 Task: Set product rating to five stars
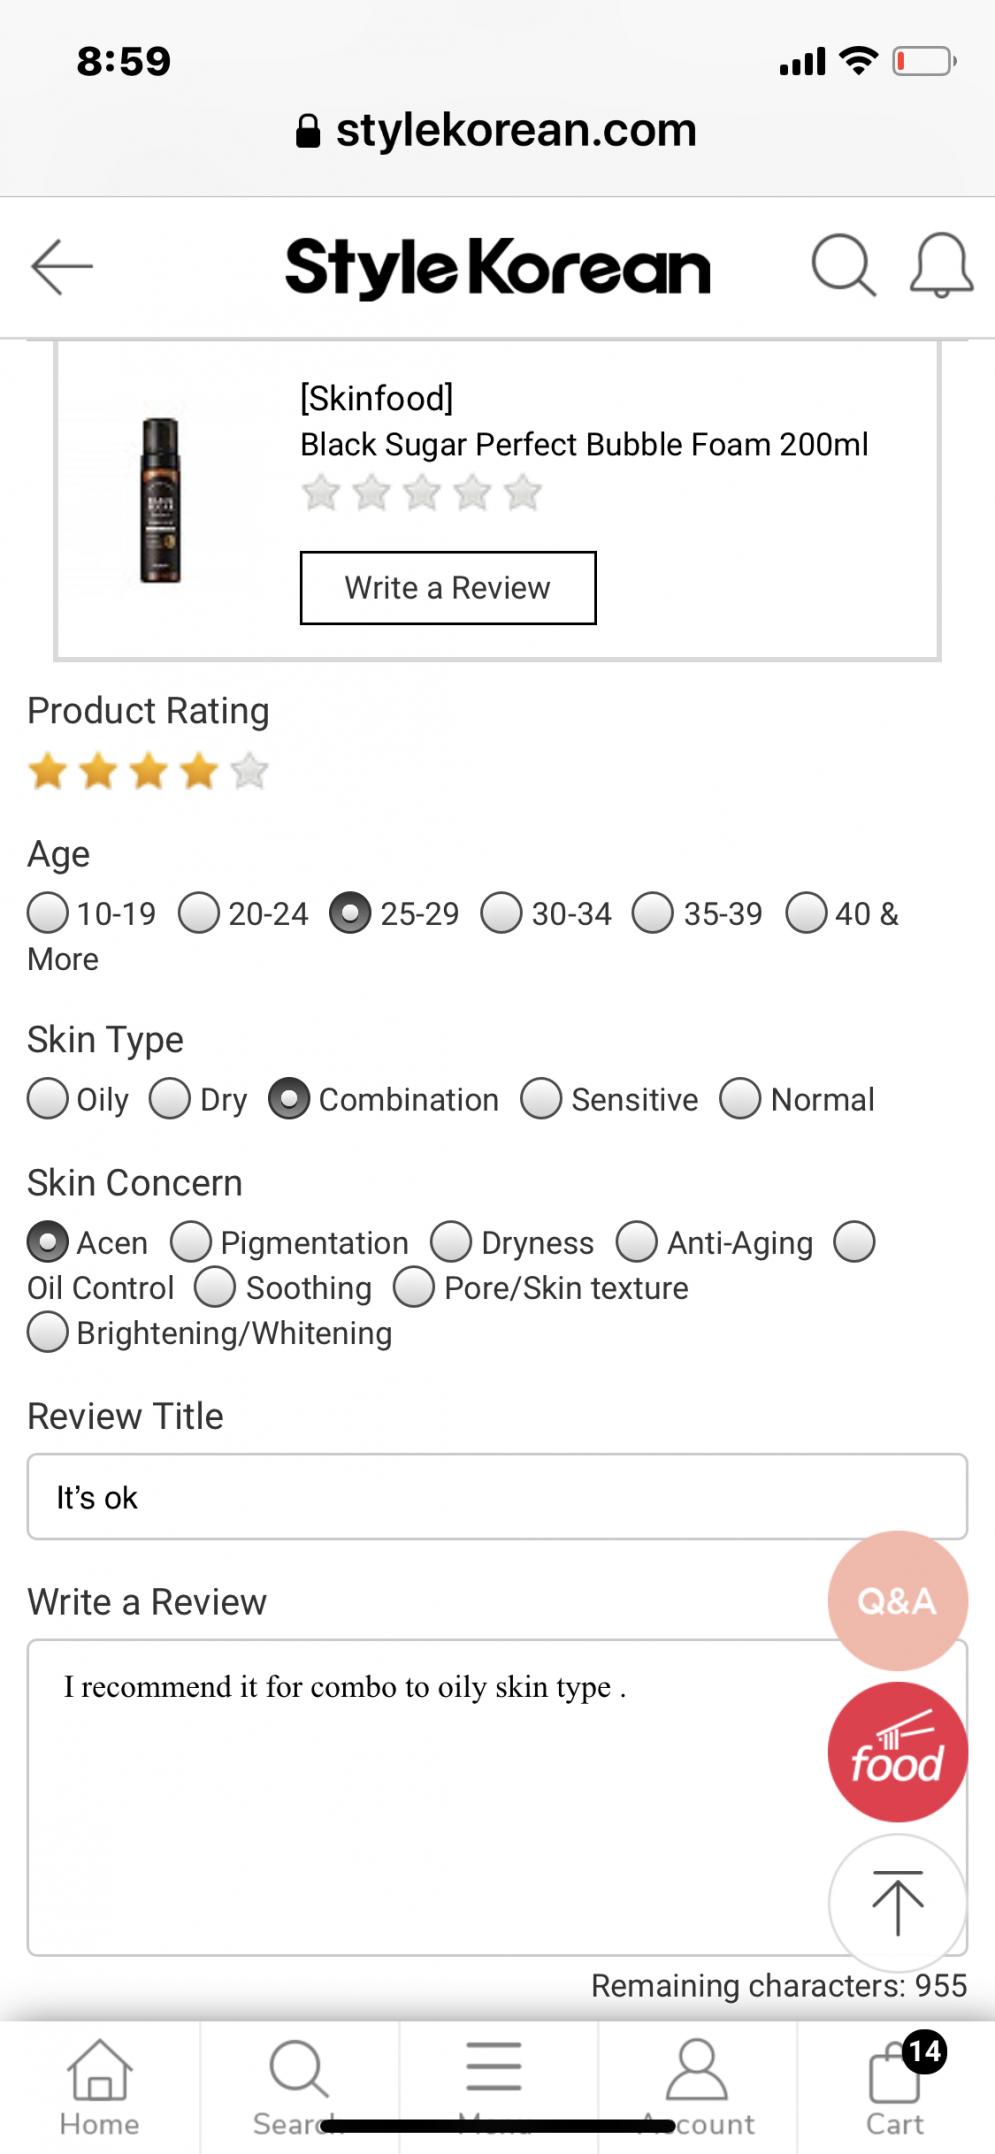coord(249,771)
